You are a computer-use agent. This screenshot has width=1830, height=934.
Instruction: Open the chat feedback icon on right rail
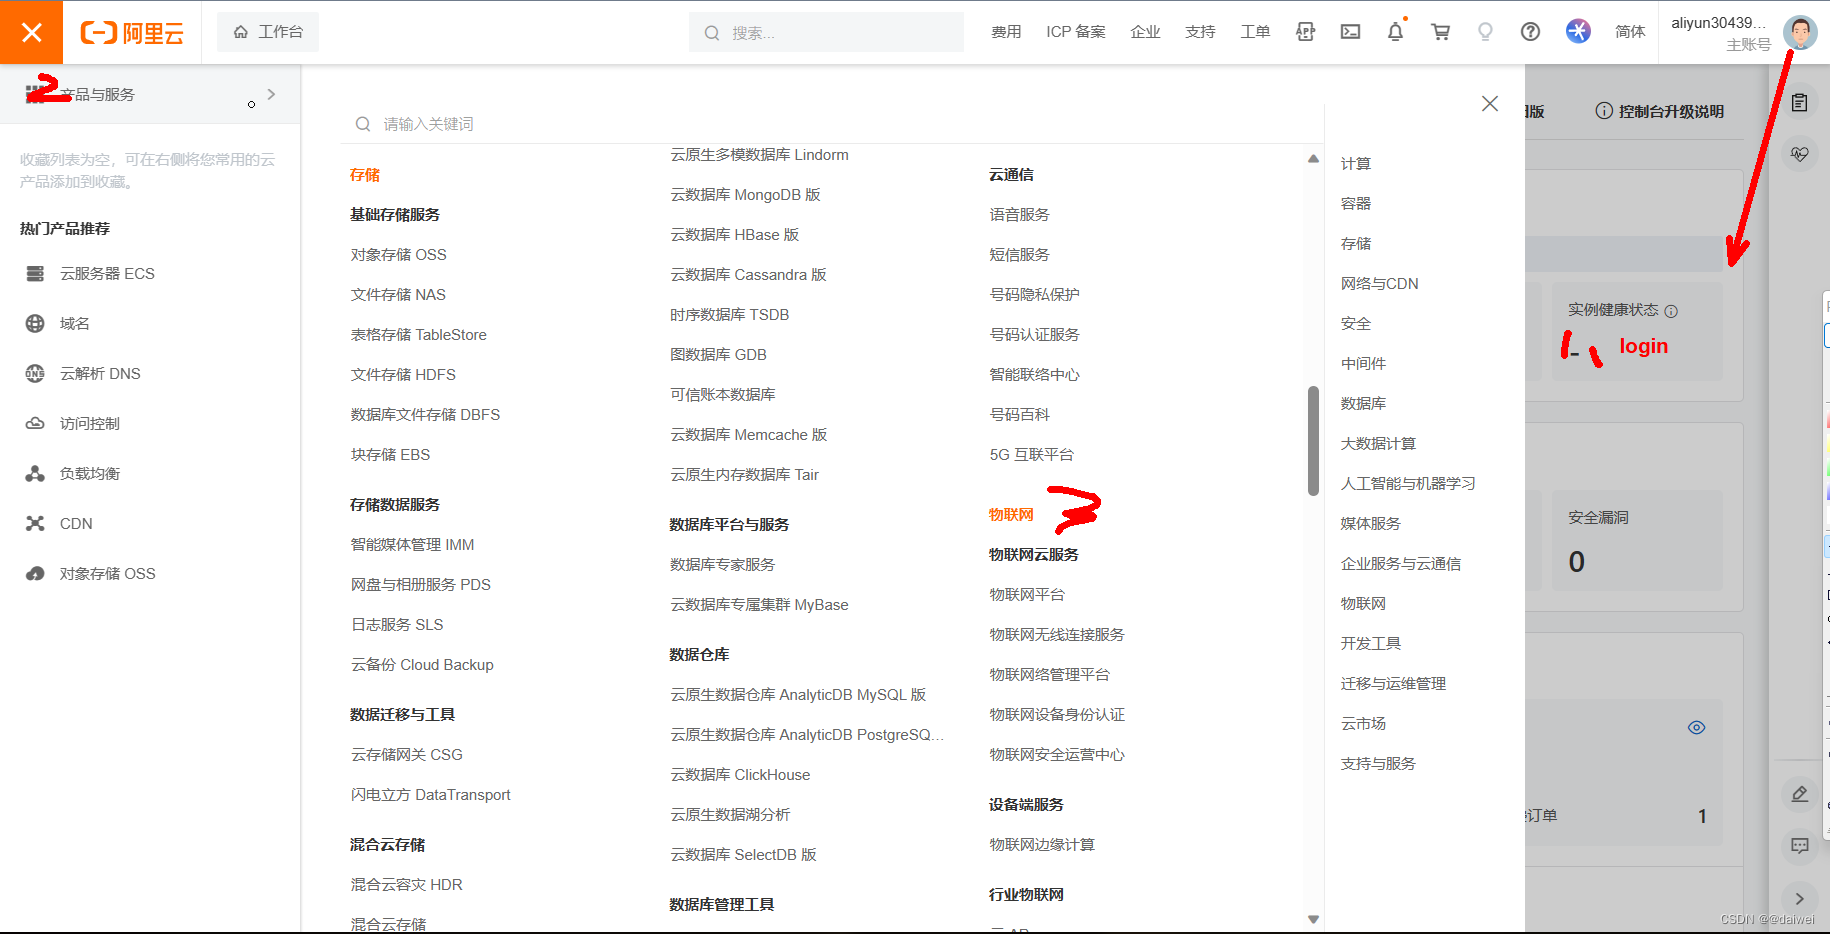point(1800,846)
